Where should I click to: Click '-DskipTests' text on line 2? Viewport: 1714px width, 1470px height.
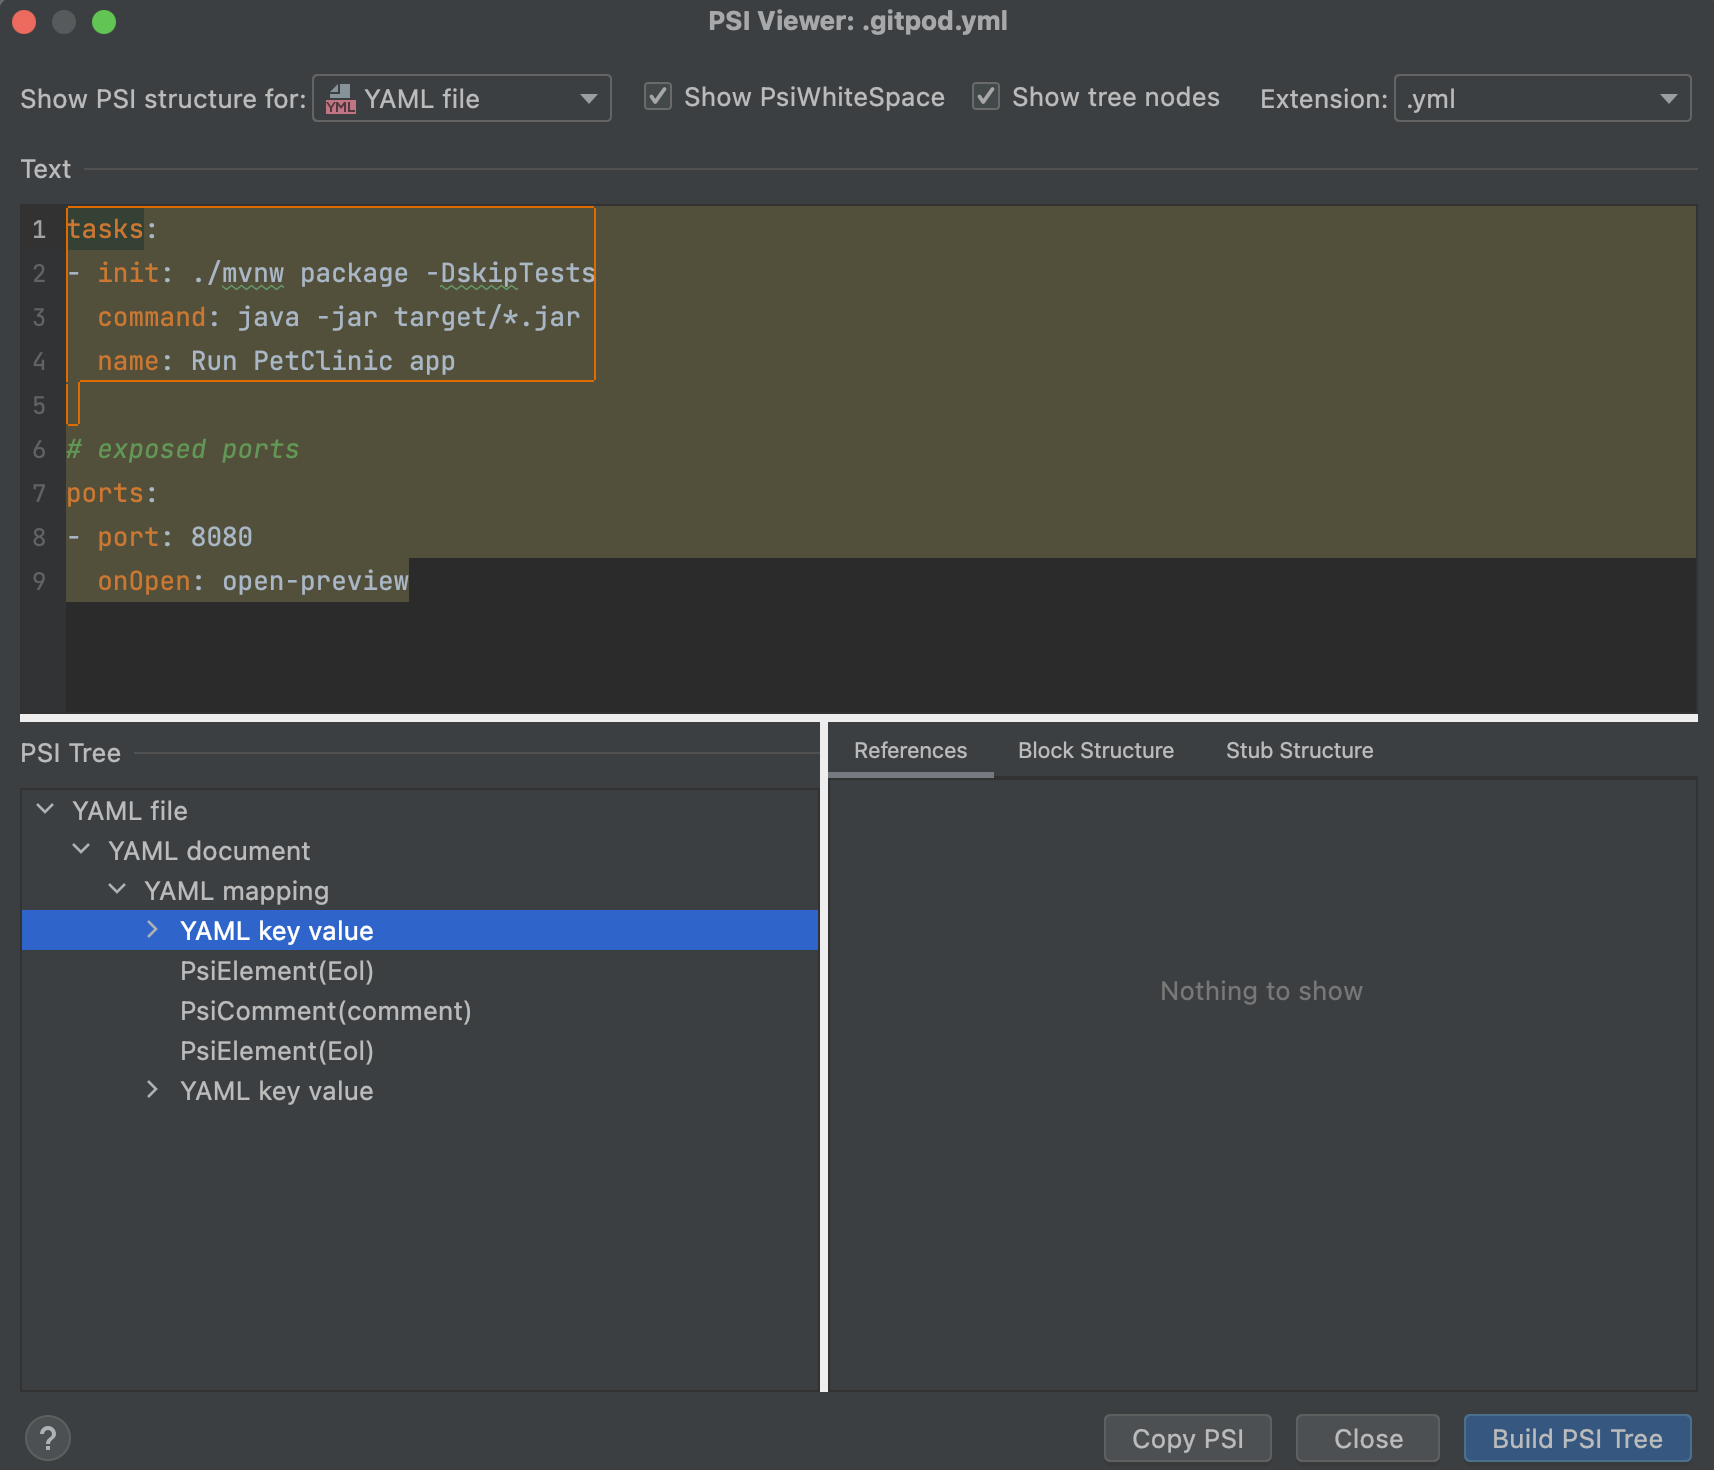pyautogui.click(x=510, y=273)
